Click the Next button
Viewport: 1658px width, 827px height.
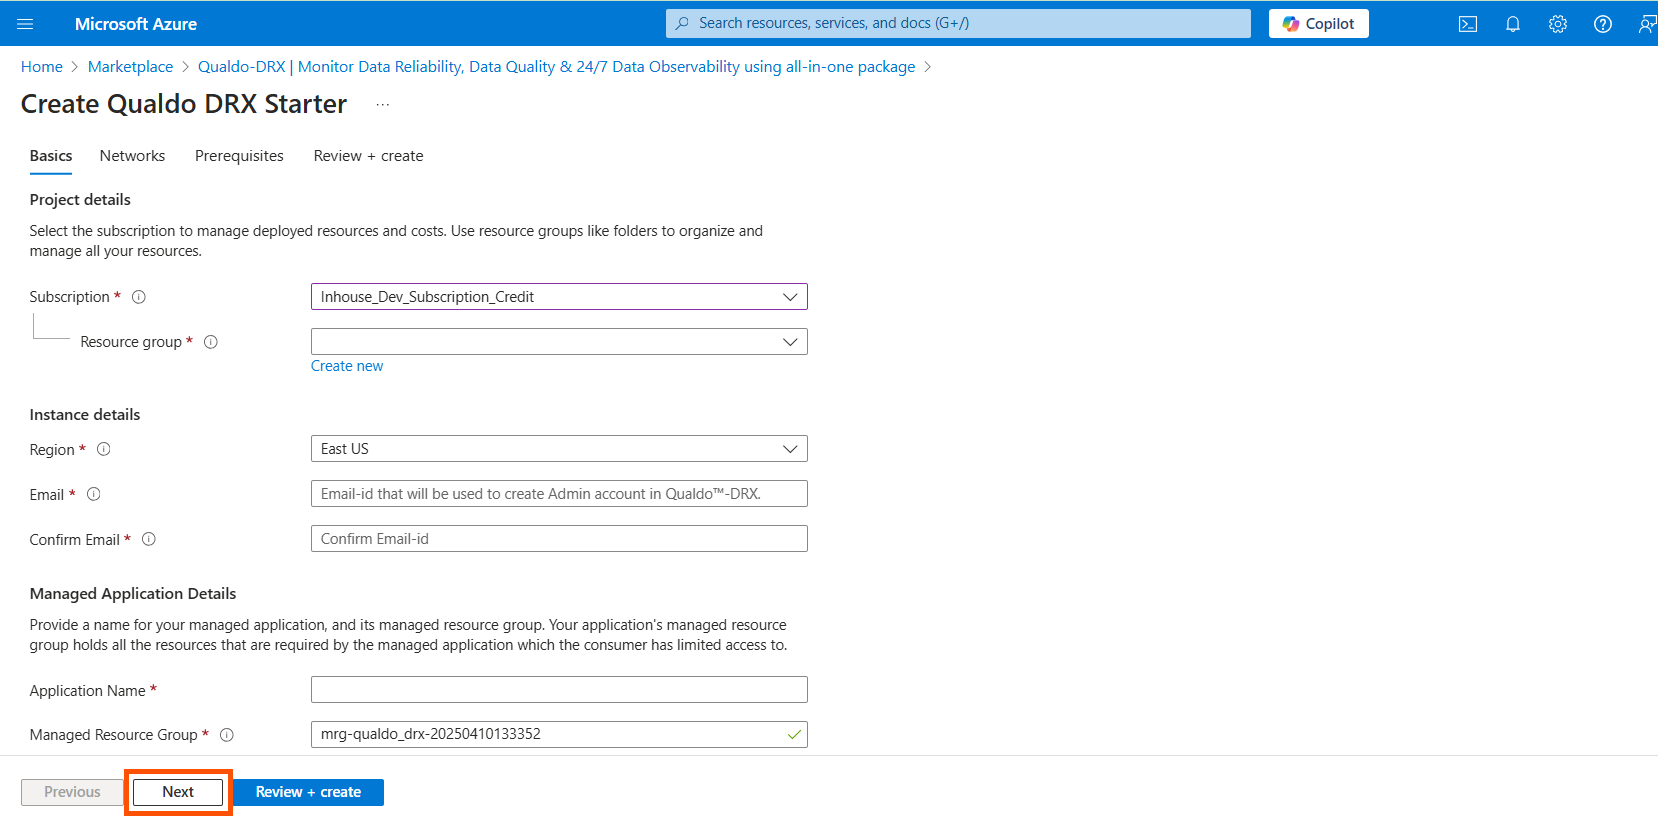(178, 792)
